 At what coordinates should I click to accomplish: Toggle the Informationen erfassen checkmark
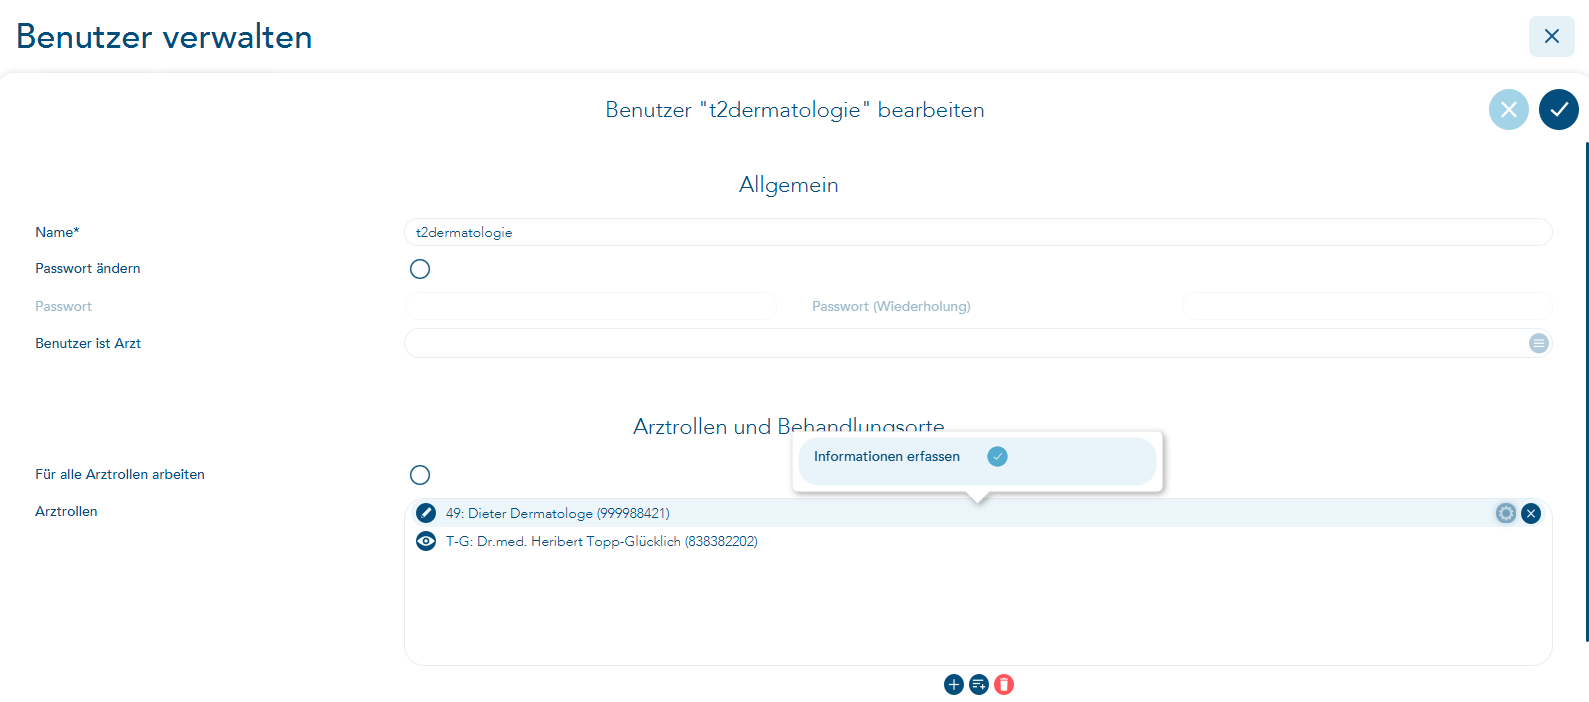[997, 457]
